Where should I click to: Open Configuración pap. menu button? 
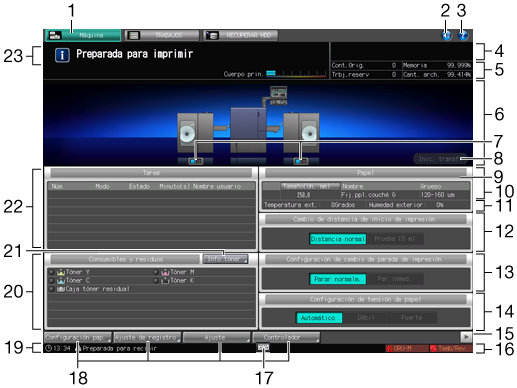[x=78, y=337]
